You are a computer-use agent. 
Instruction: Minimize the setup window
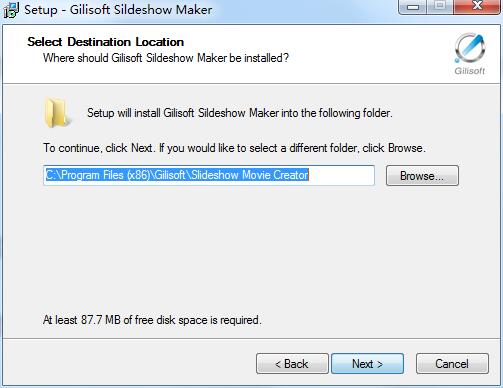(413, 6)
